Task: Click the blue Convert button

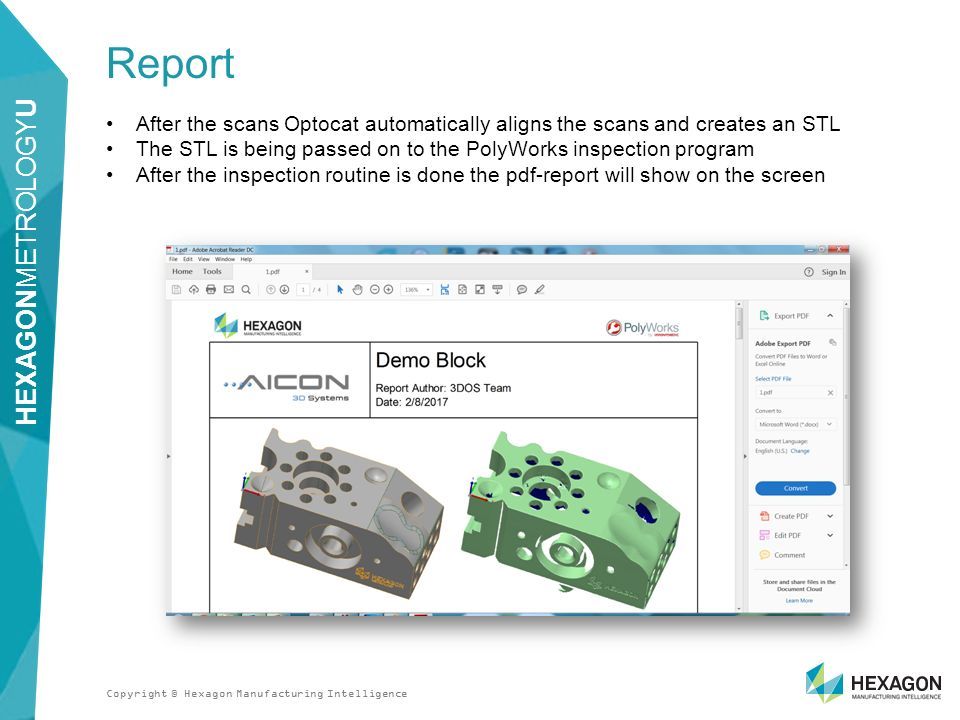Action: coord(795,488)
